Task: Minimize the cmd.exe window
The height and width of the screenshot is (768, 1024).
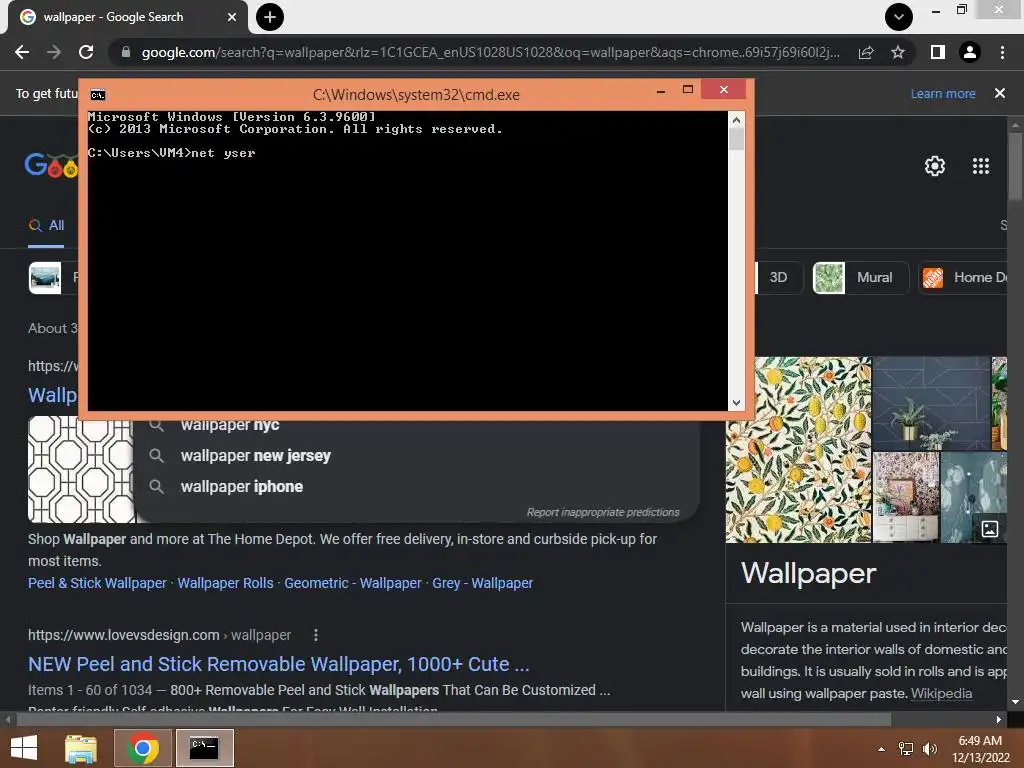Action: click(x=661, y=90)
